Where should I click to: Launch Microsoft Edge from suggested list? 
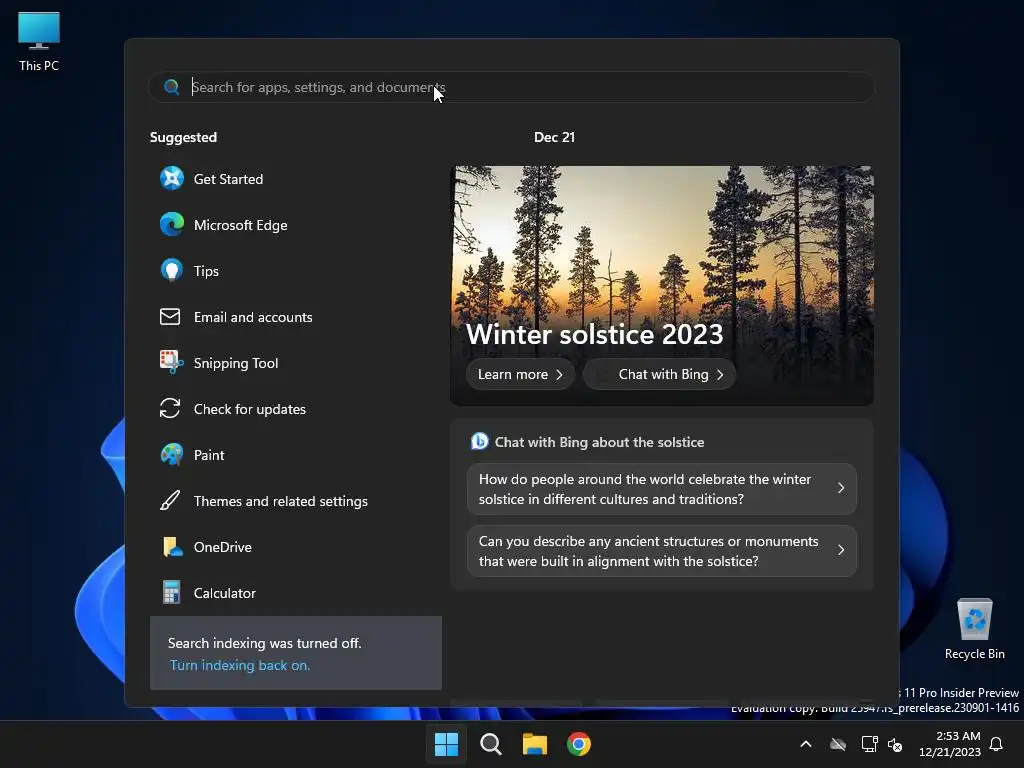coord(223,225)
